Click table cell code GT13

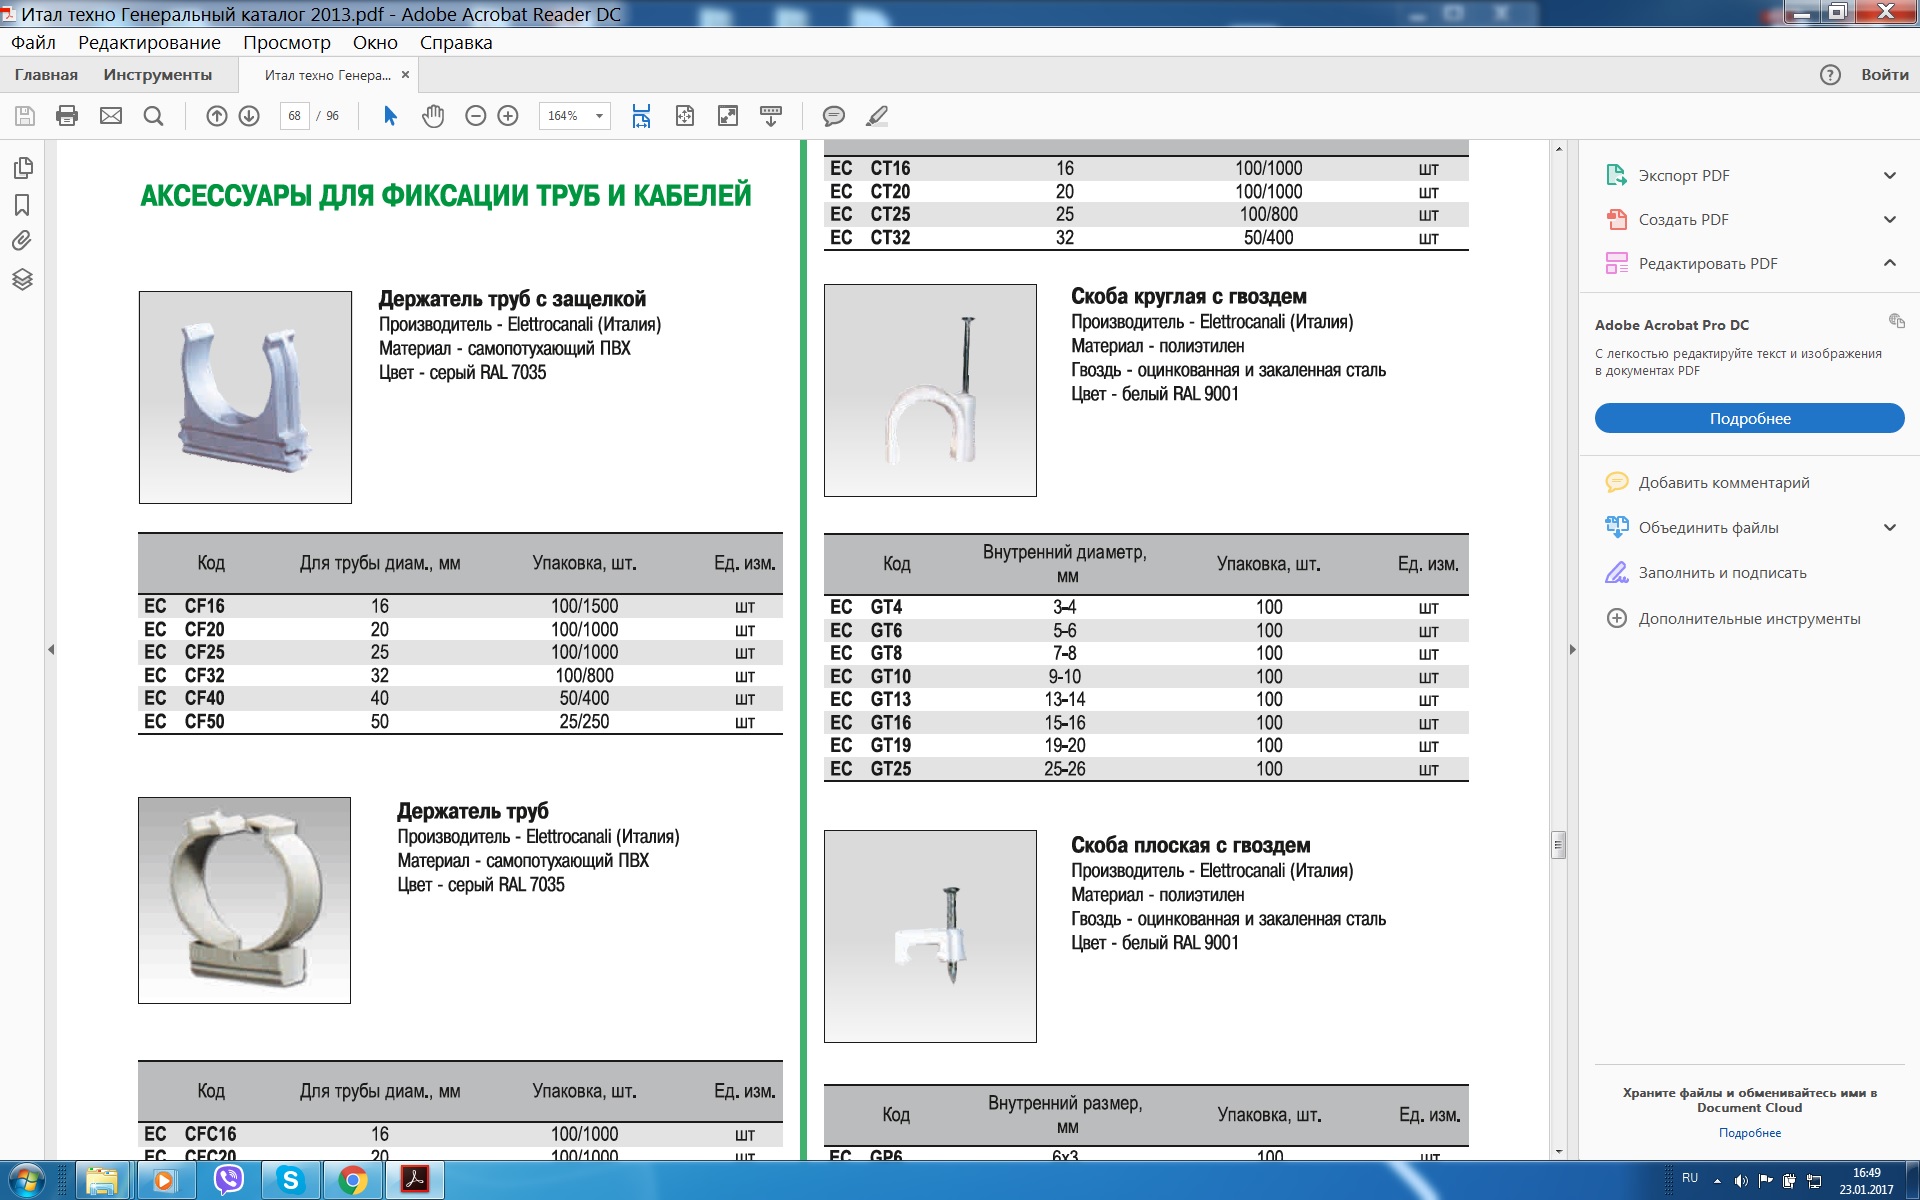890,699
